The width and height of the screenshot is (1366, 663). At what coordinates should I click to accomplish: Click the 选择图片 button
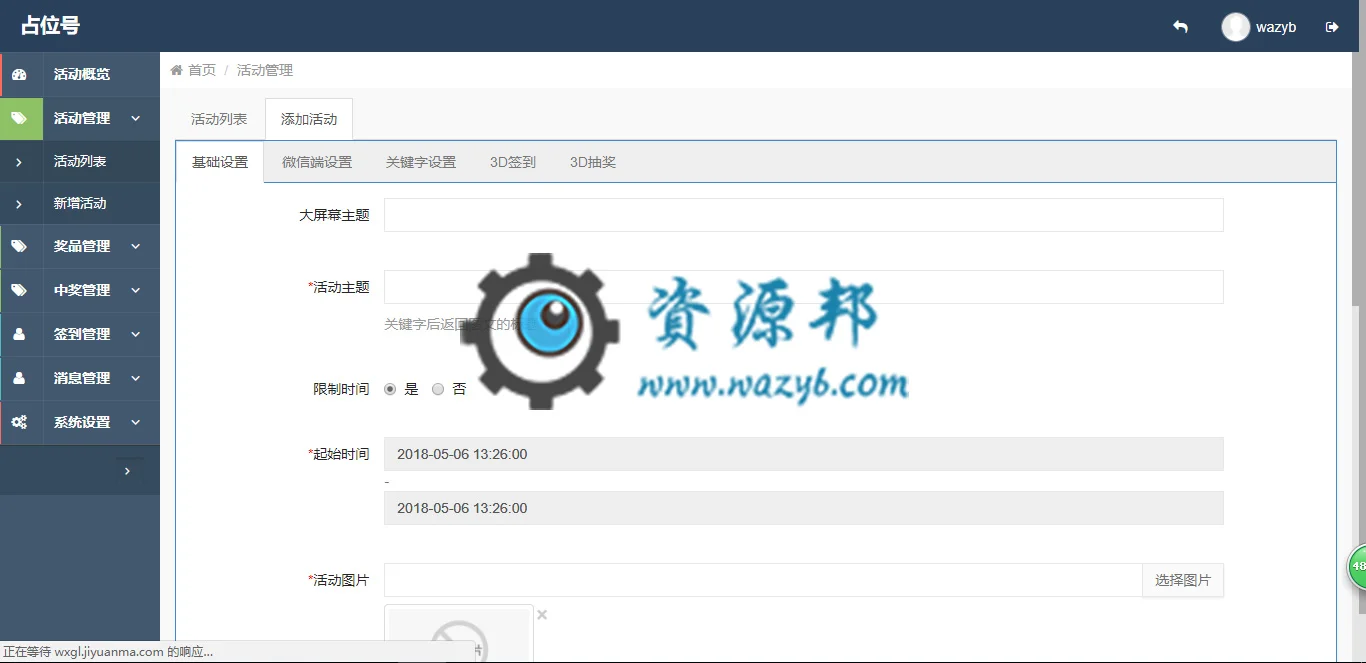coord(1183,580)
